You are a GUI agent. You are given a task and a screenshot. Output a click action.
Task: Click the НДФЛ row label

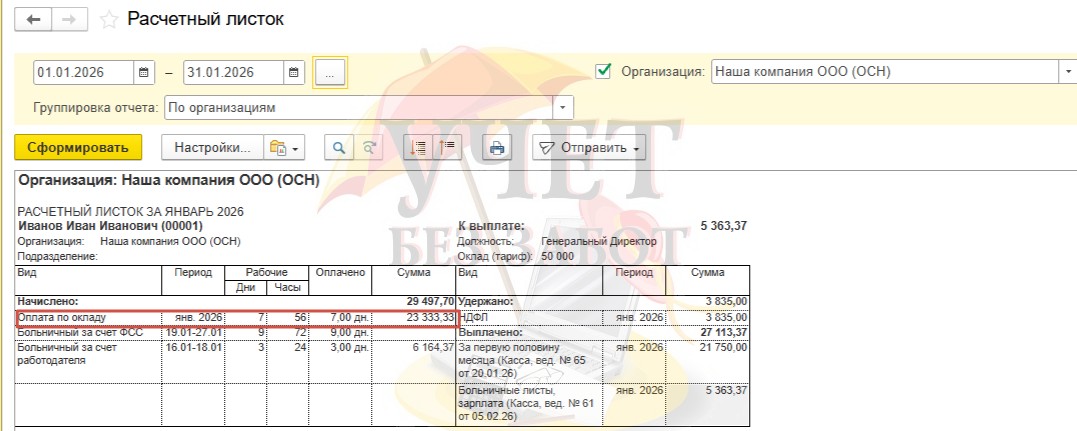coord(473,318)
